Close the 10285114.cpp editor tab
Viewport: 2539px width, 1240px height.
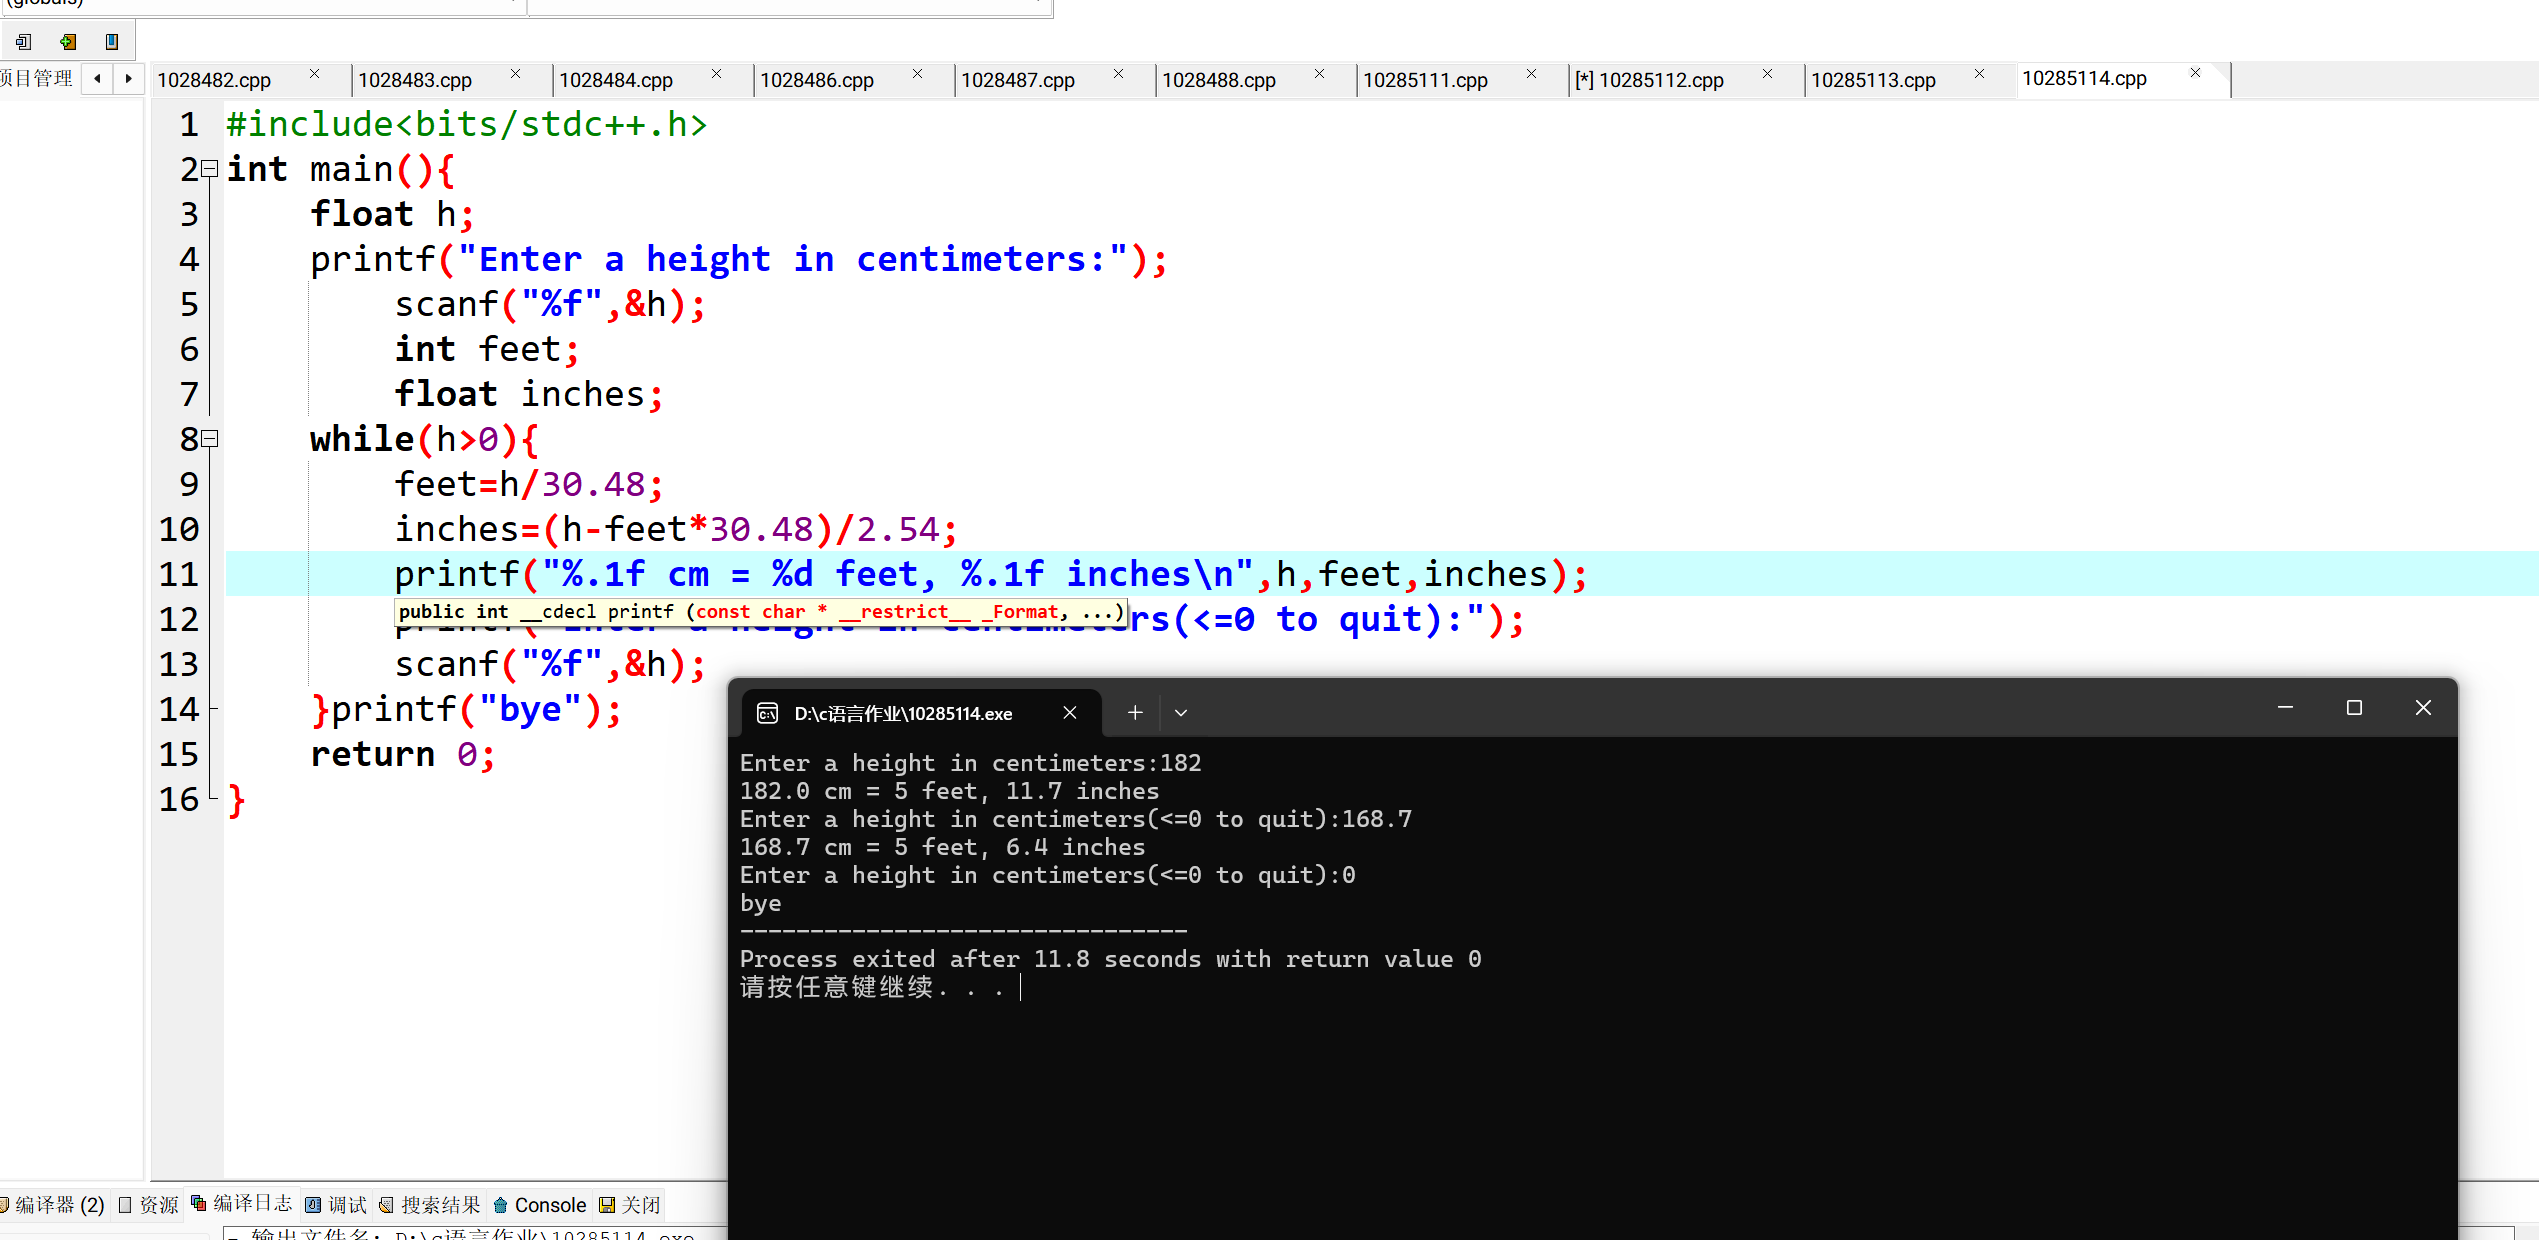coord(2195,73)
